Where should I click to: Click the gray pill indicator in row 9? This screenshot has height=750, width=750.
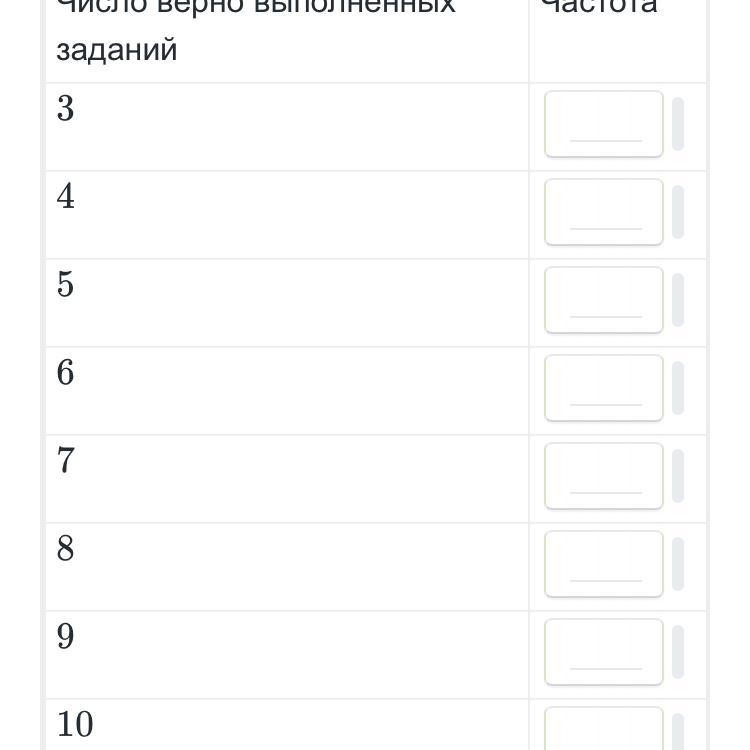click(678, 652)
